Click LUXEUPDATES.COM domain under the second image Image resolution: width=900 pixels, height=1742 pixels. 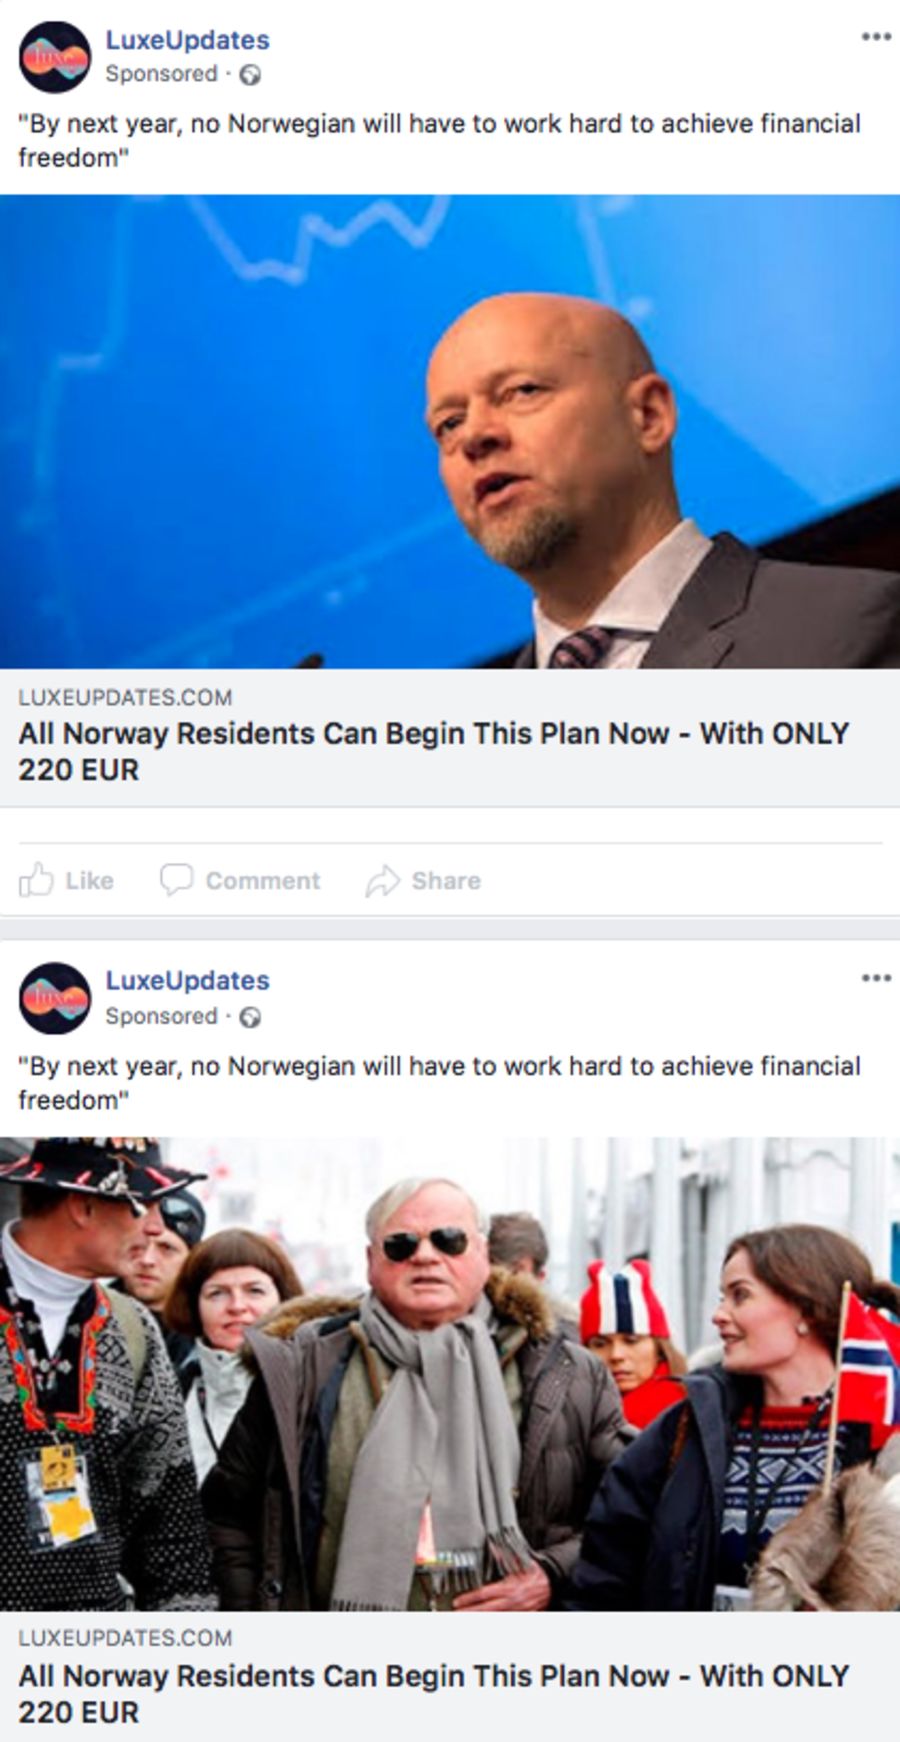[125, 1638]
